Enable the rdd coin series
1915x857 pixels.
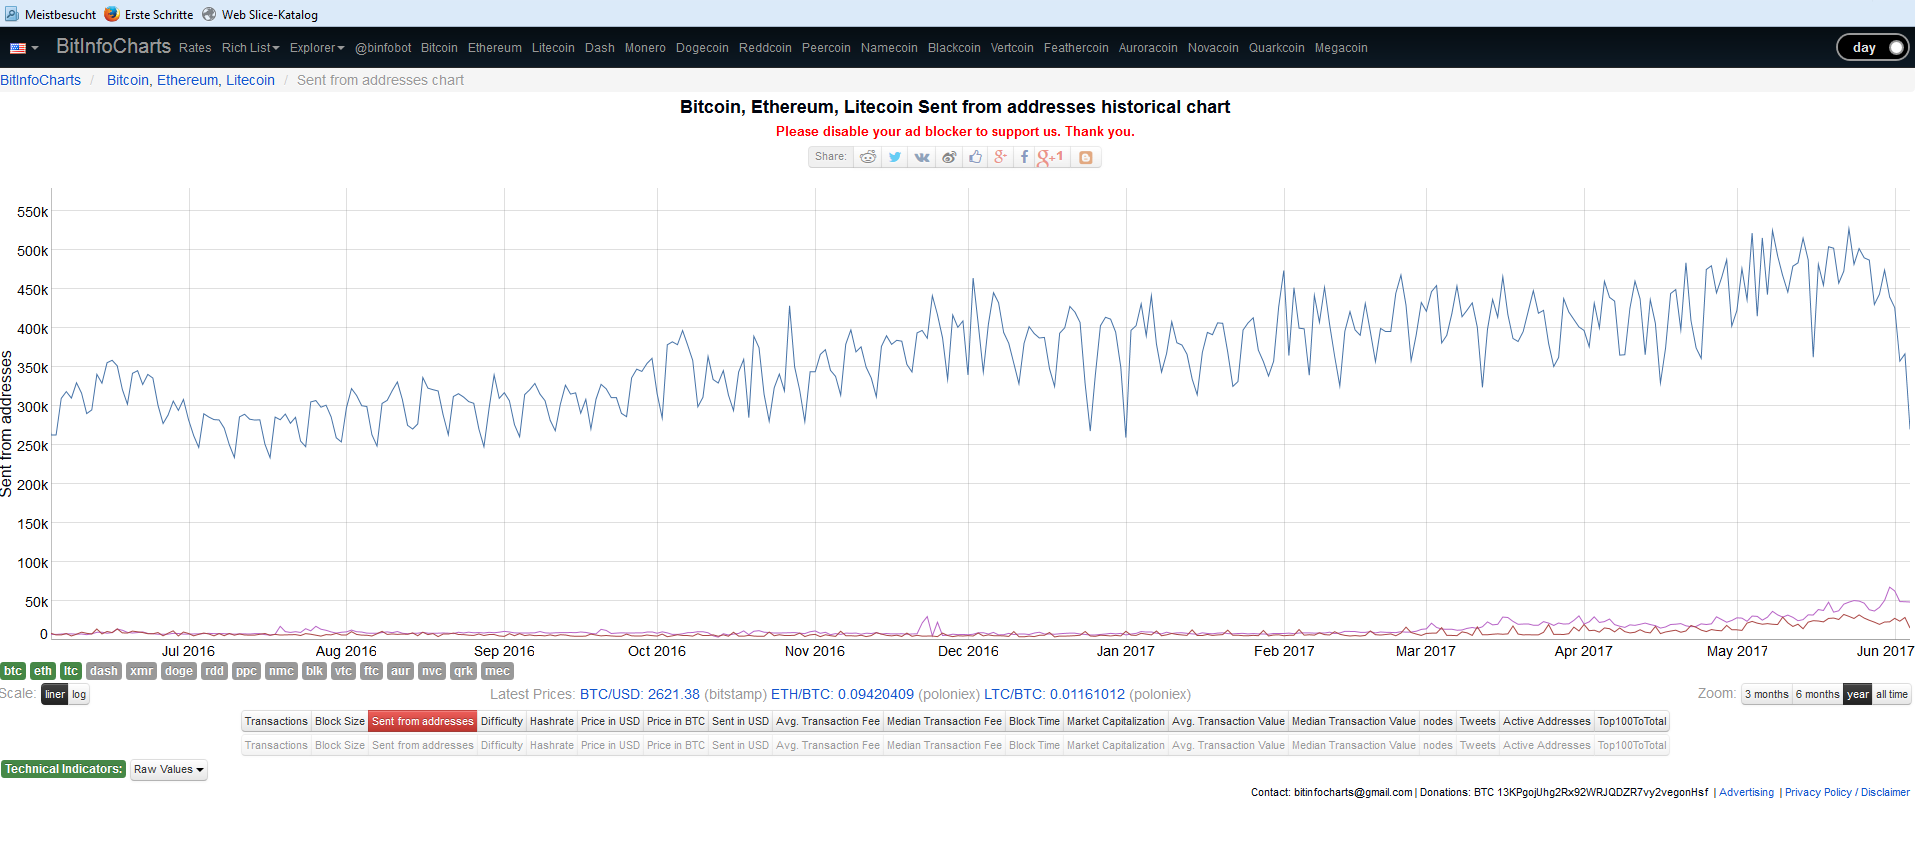(214, 671)
